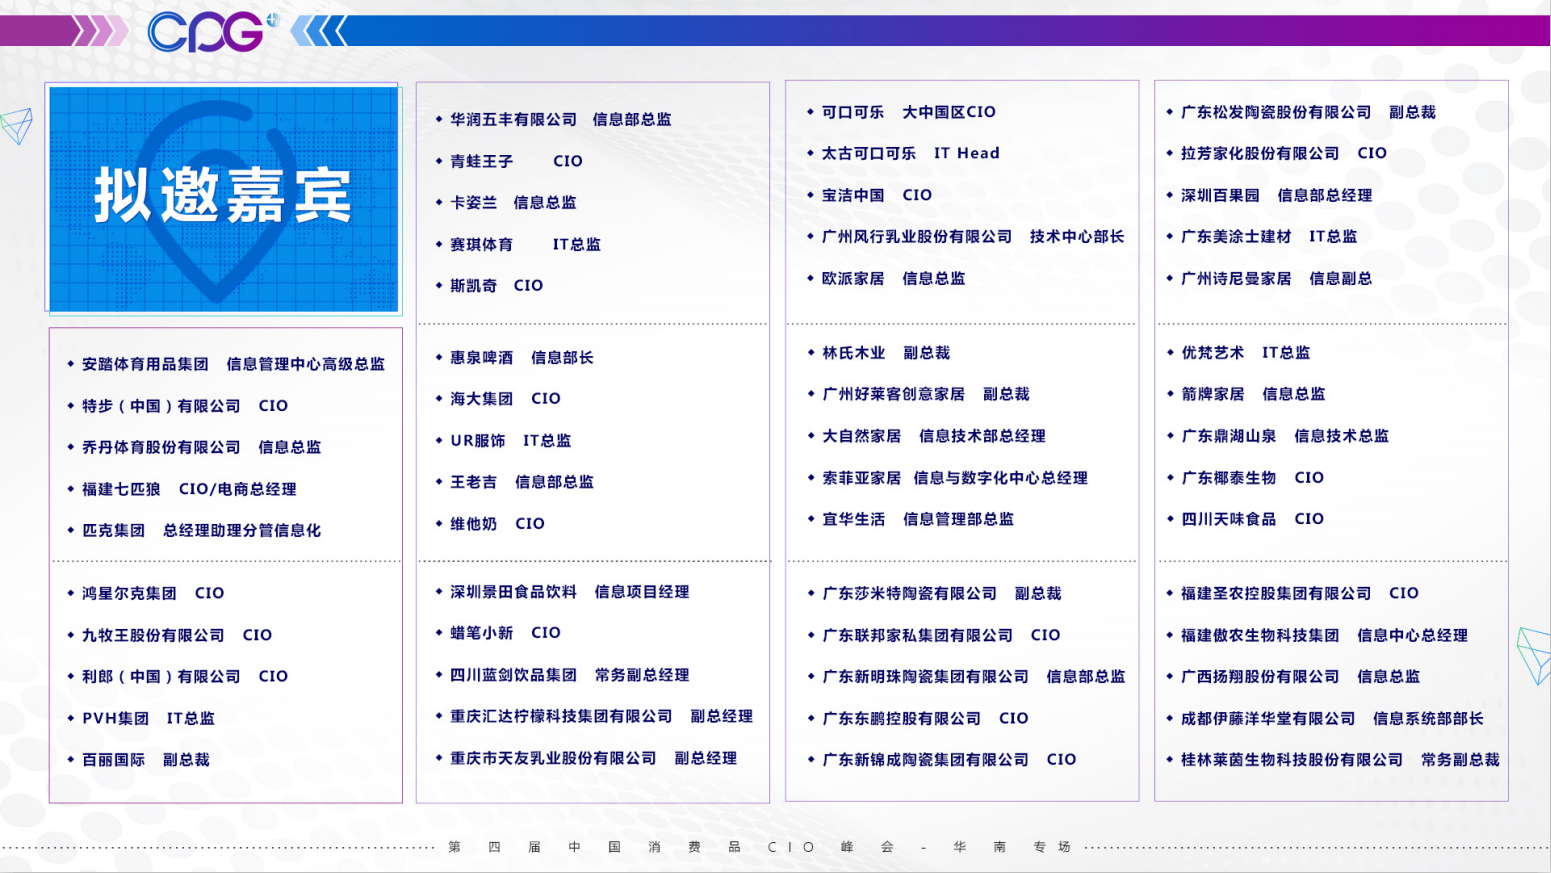Select 广东美涂士建材 IT总监 entry

click(x=1268, y=236)
